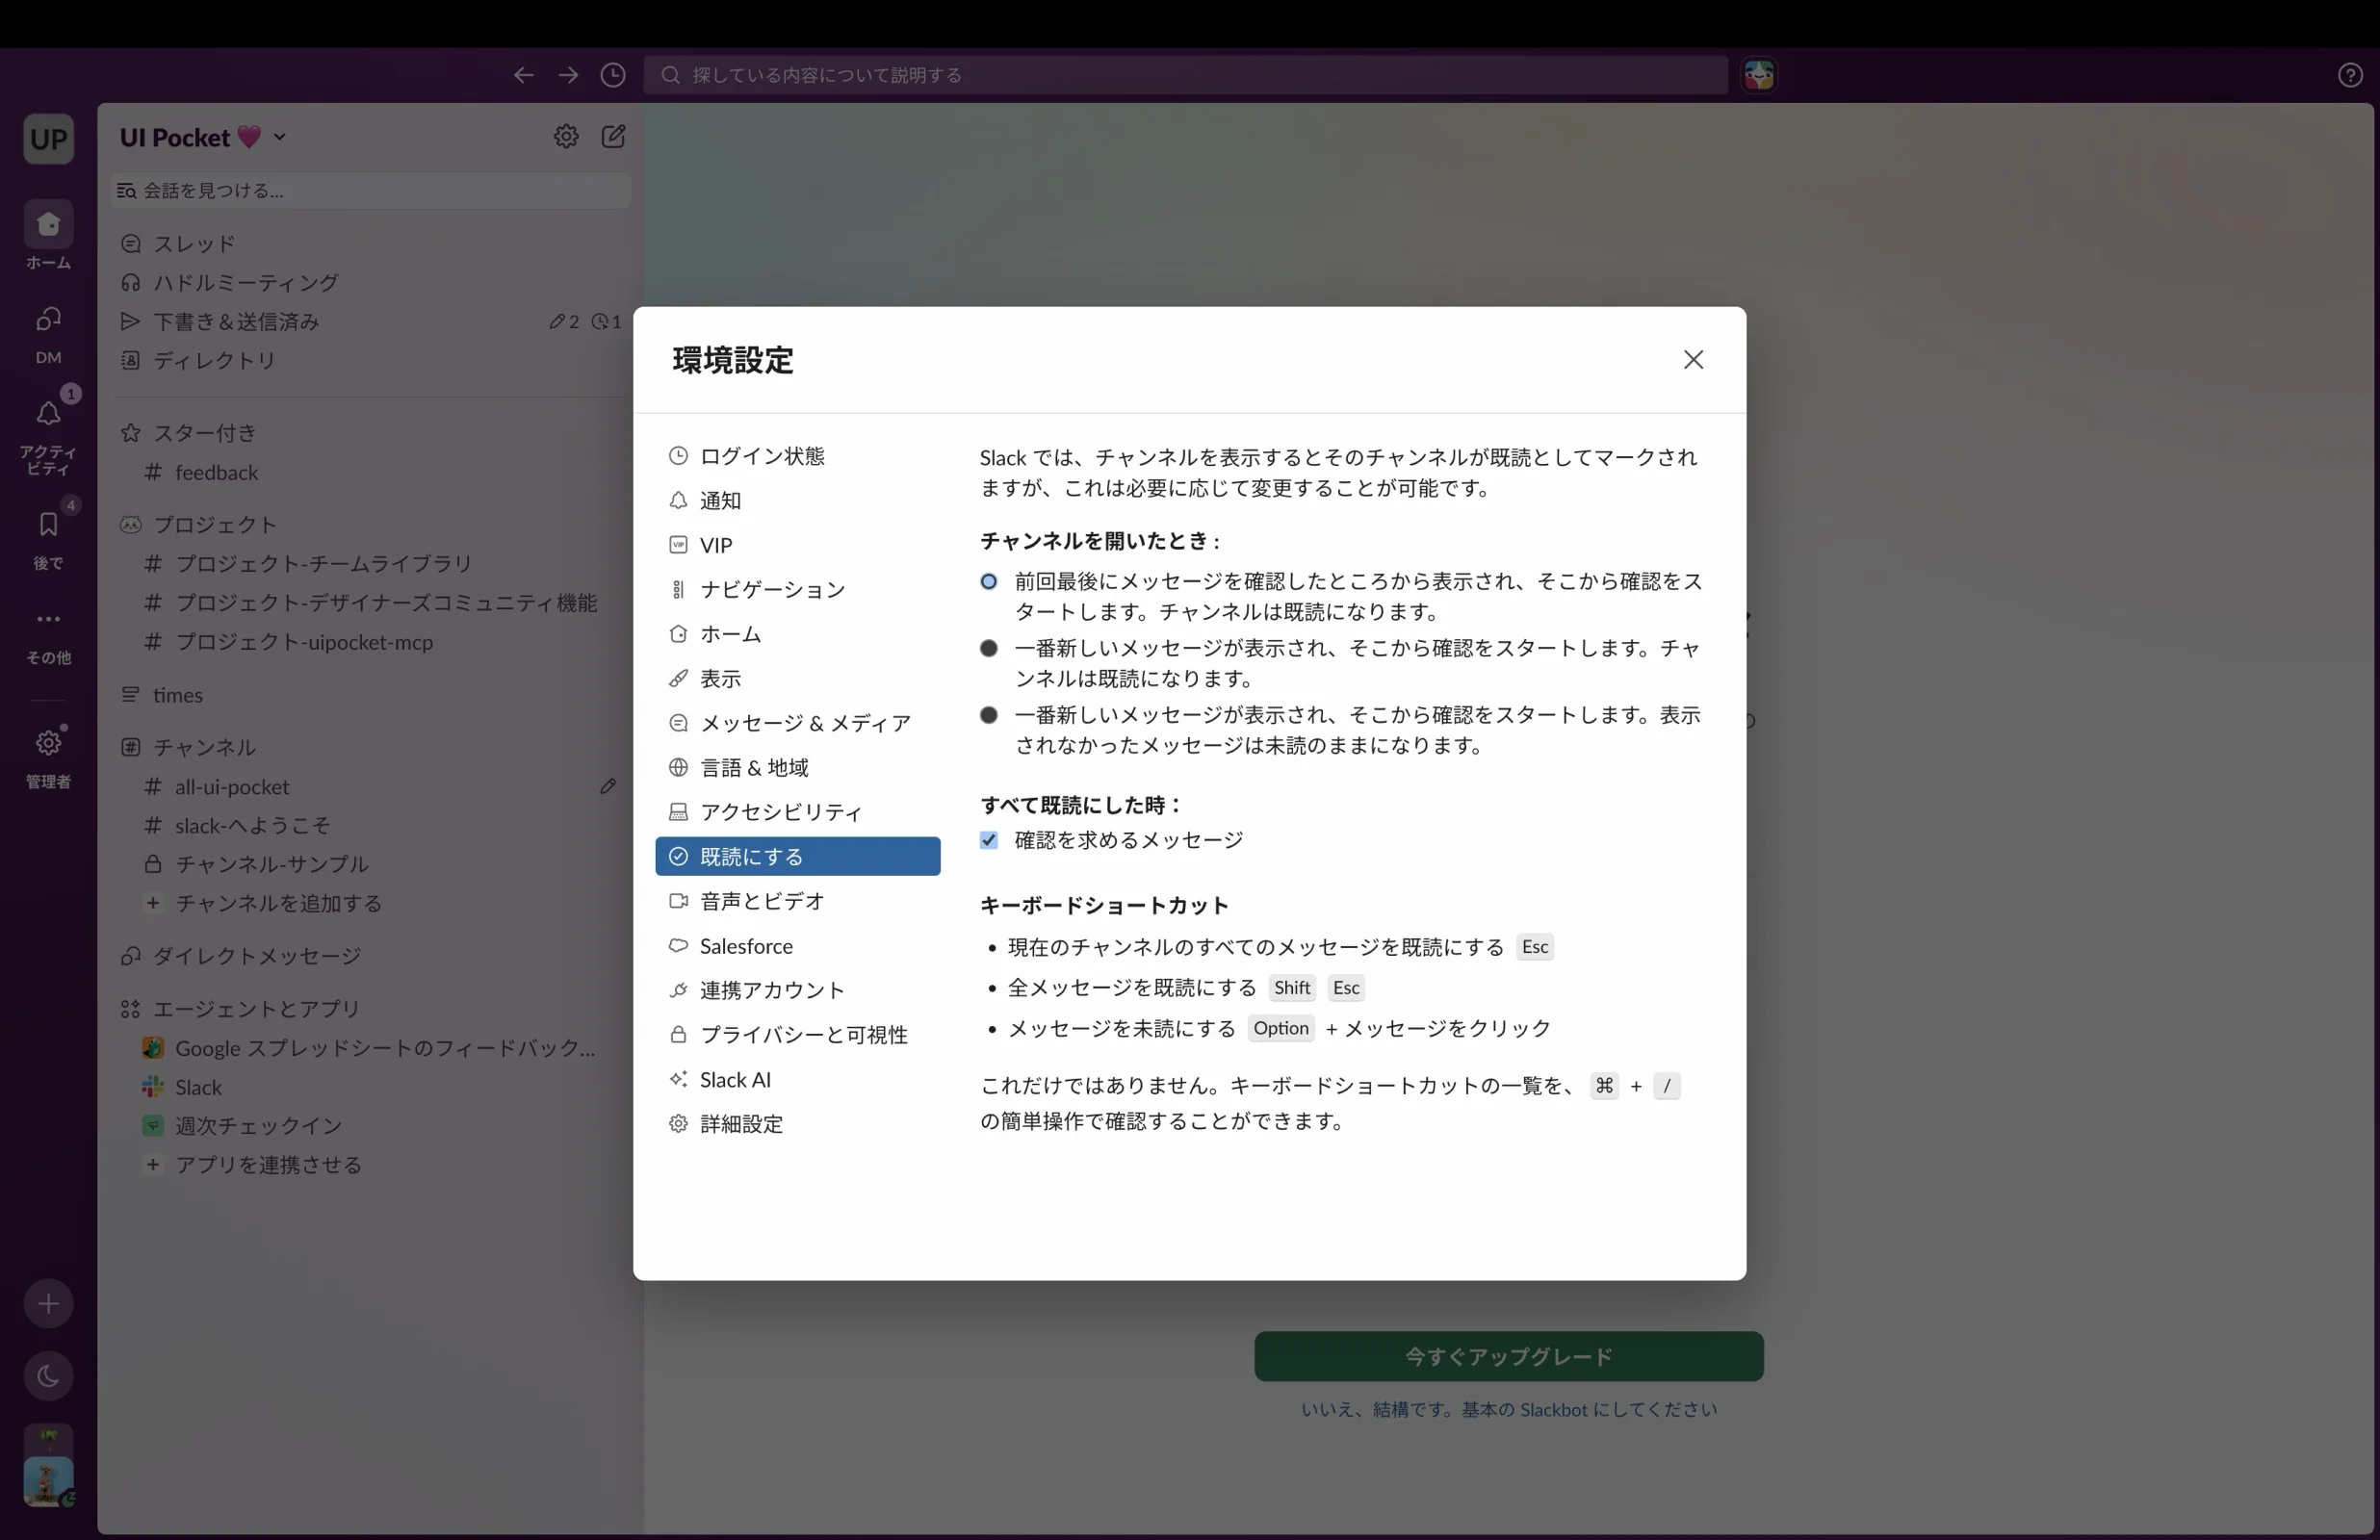This screenshot has width=2380, height=1540.
Task: Open 表示 preferences tab
Action: [x=797, y=678]
